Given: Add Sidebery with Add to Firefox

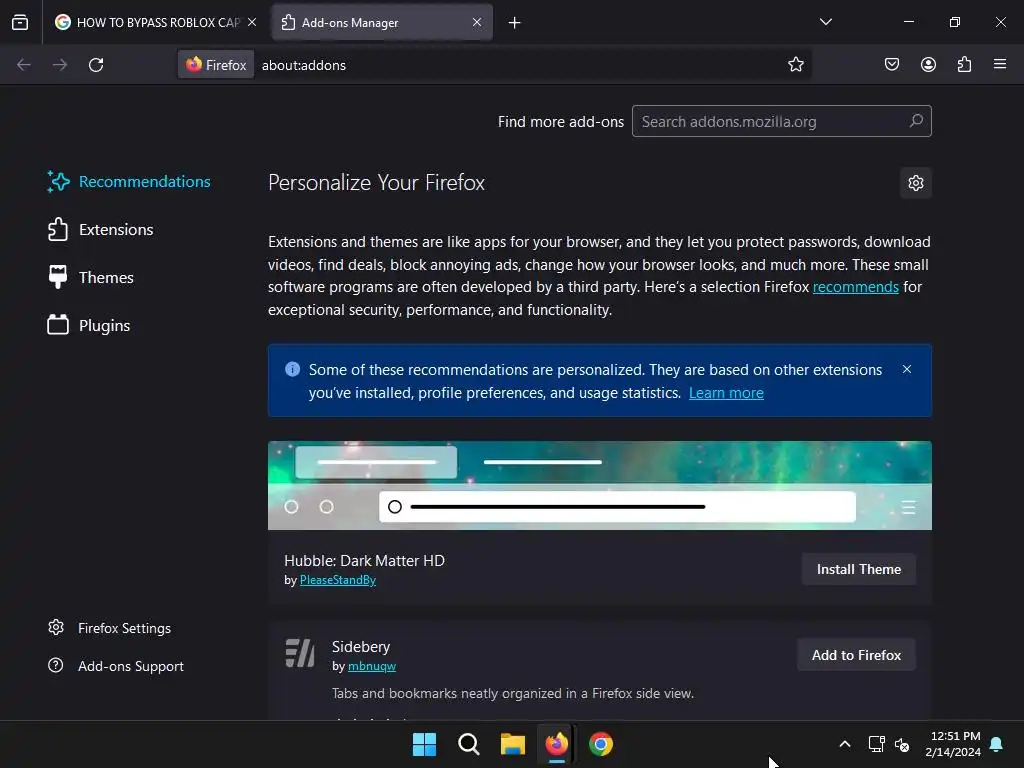Looking at the screenshot, I should [x=856, y=655].
